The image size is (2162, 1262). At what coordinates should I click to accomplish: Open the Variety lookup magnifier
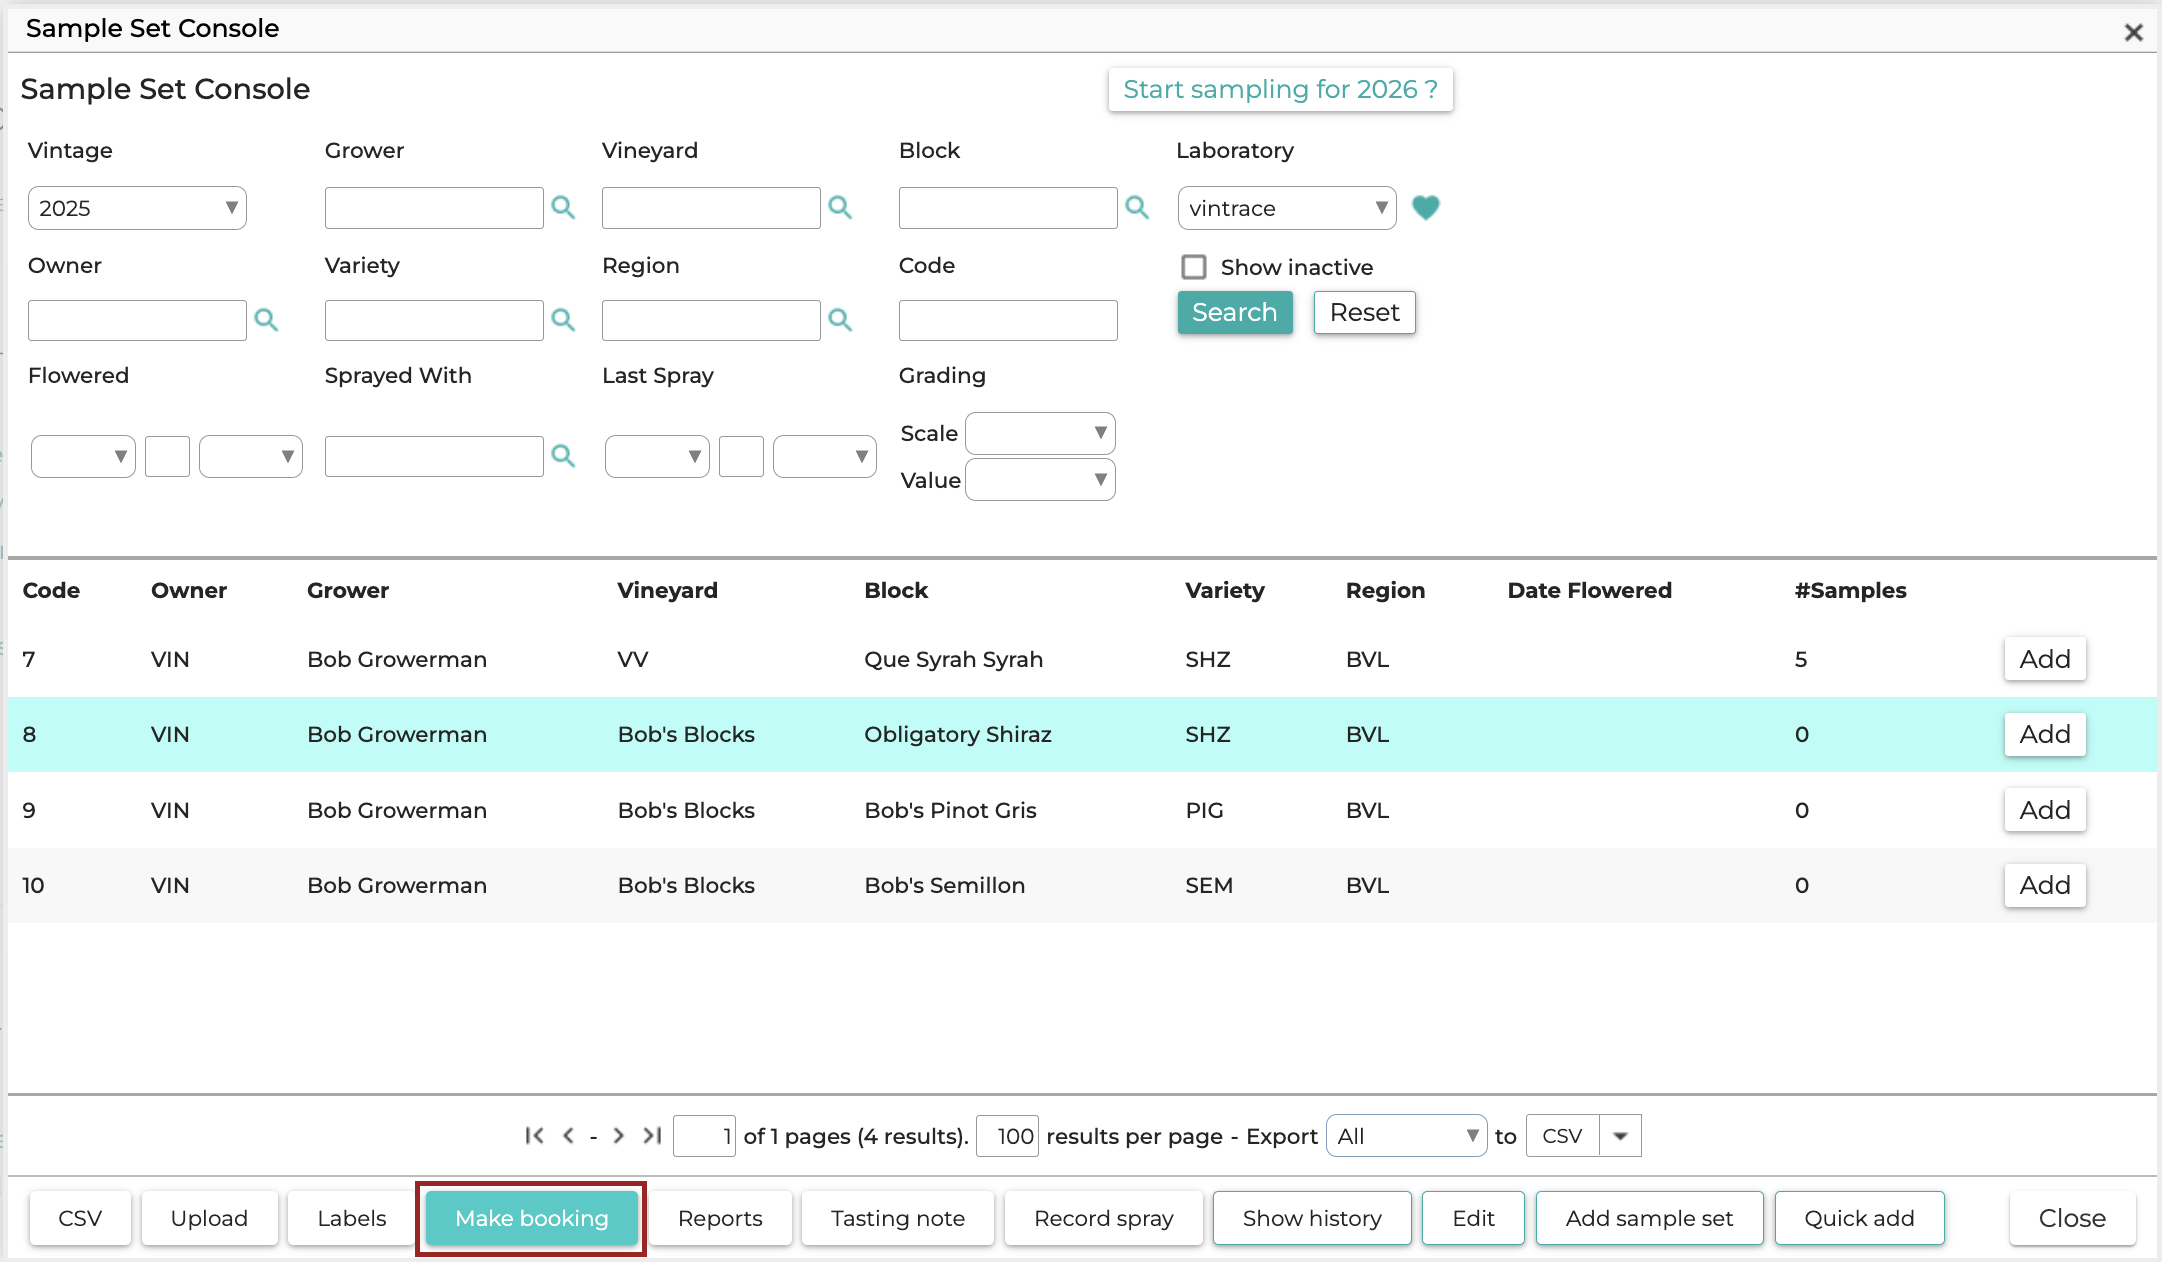[563, 320]
